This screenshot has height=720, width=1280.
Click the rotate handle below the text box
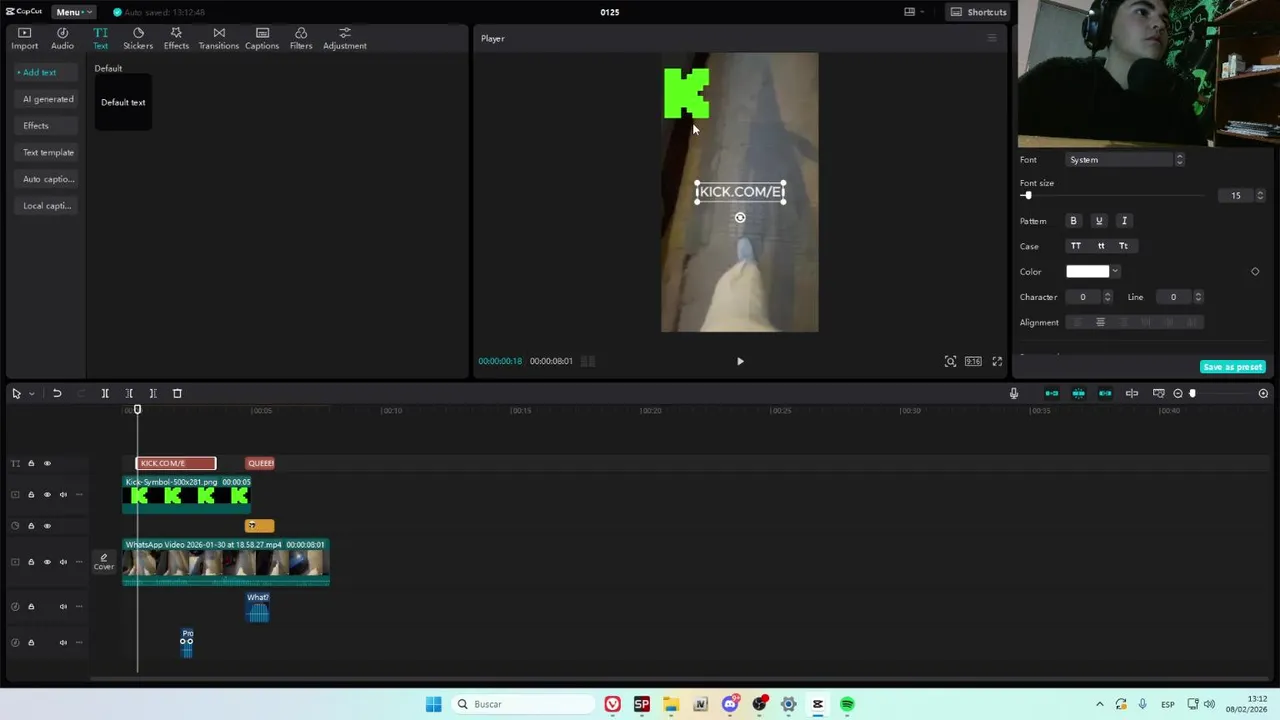[740, 217]
